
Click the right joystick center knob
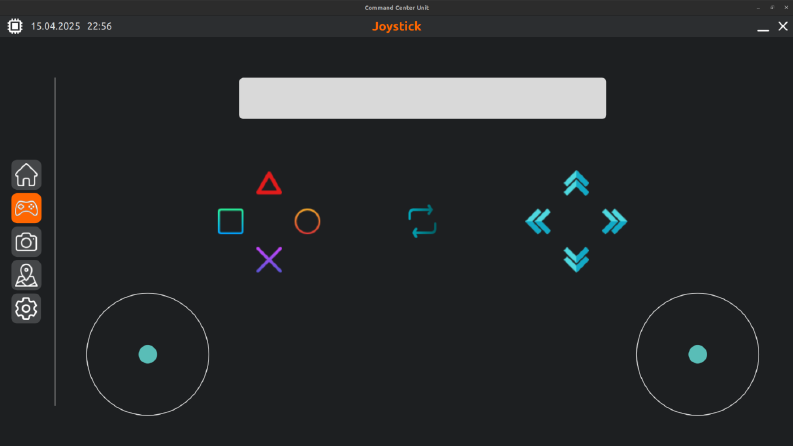click(697, 354)
